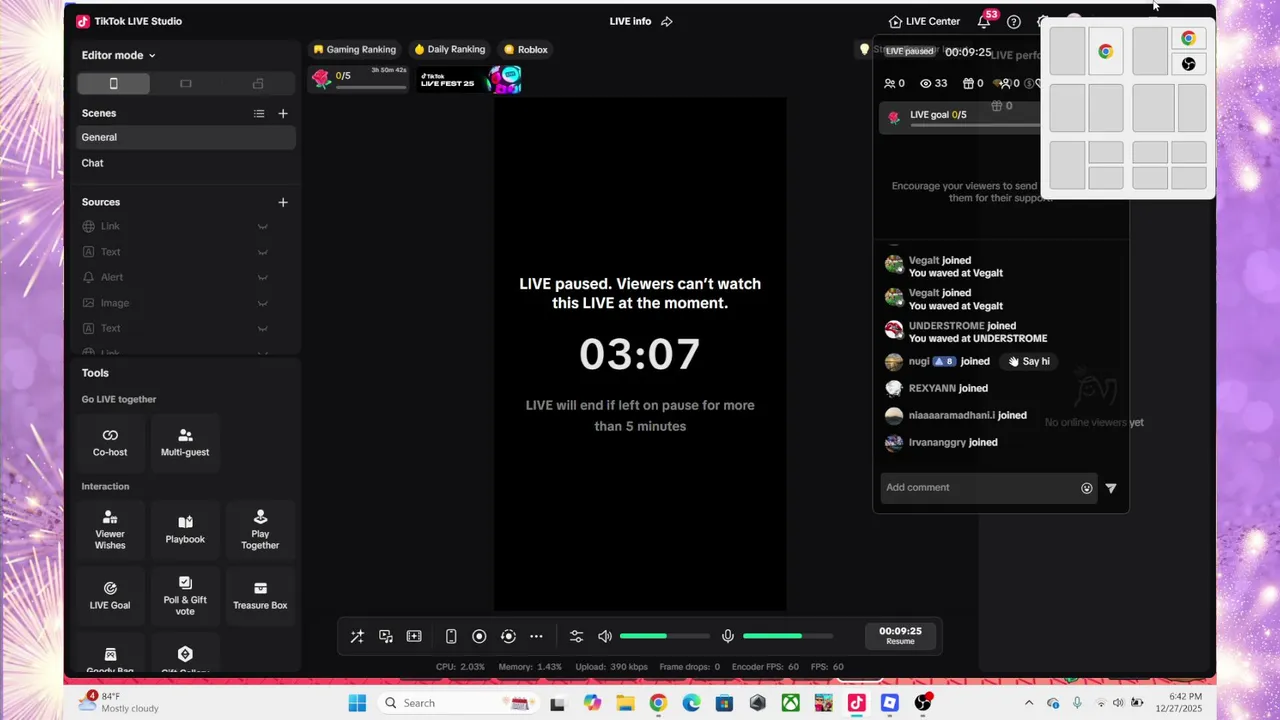Select portrait phone layout mode
Viewport: 1280px width, 720px height.
point(113,83)
